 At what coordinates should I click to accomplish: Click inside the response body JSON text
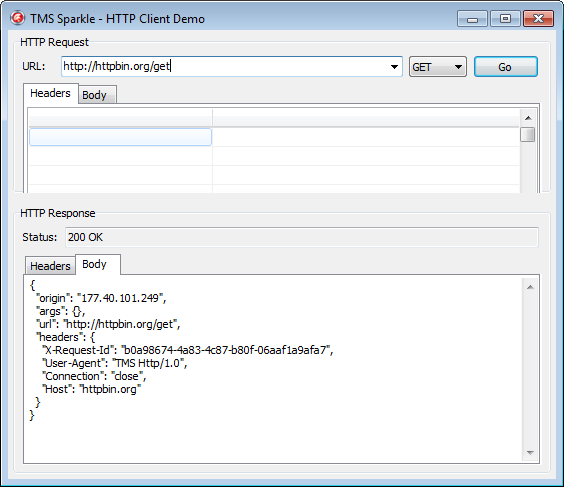[x=273, y=369]
